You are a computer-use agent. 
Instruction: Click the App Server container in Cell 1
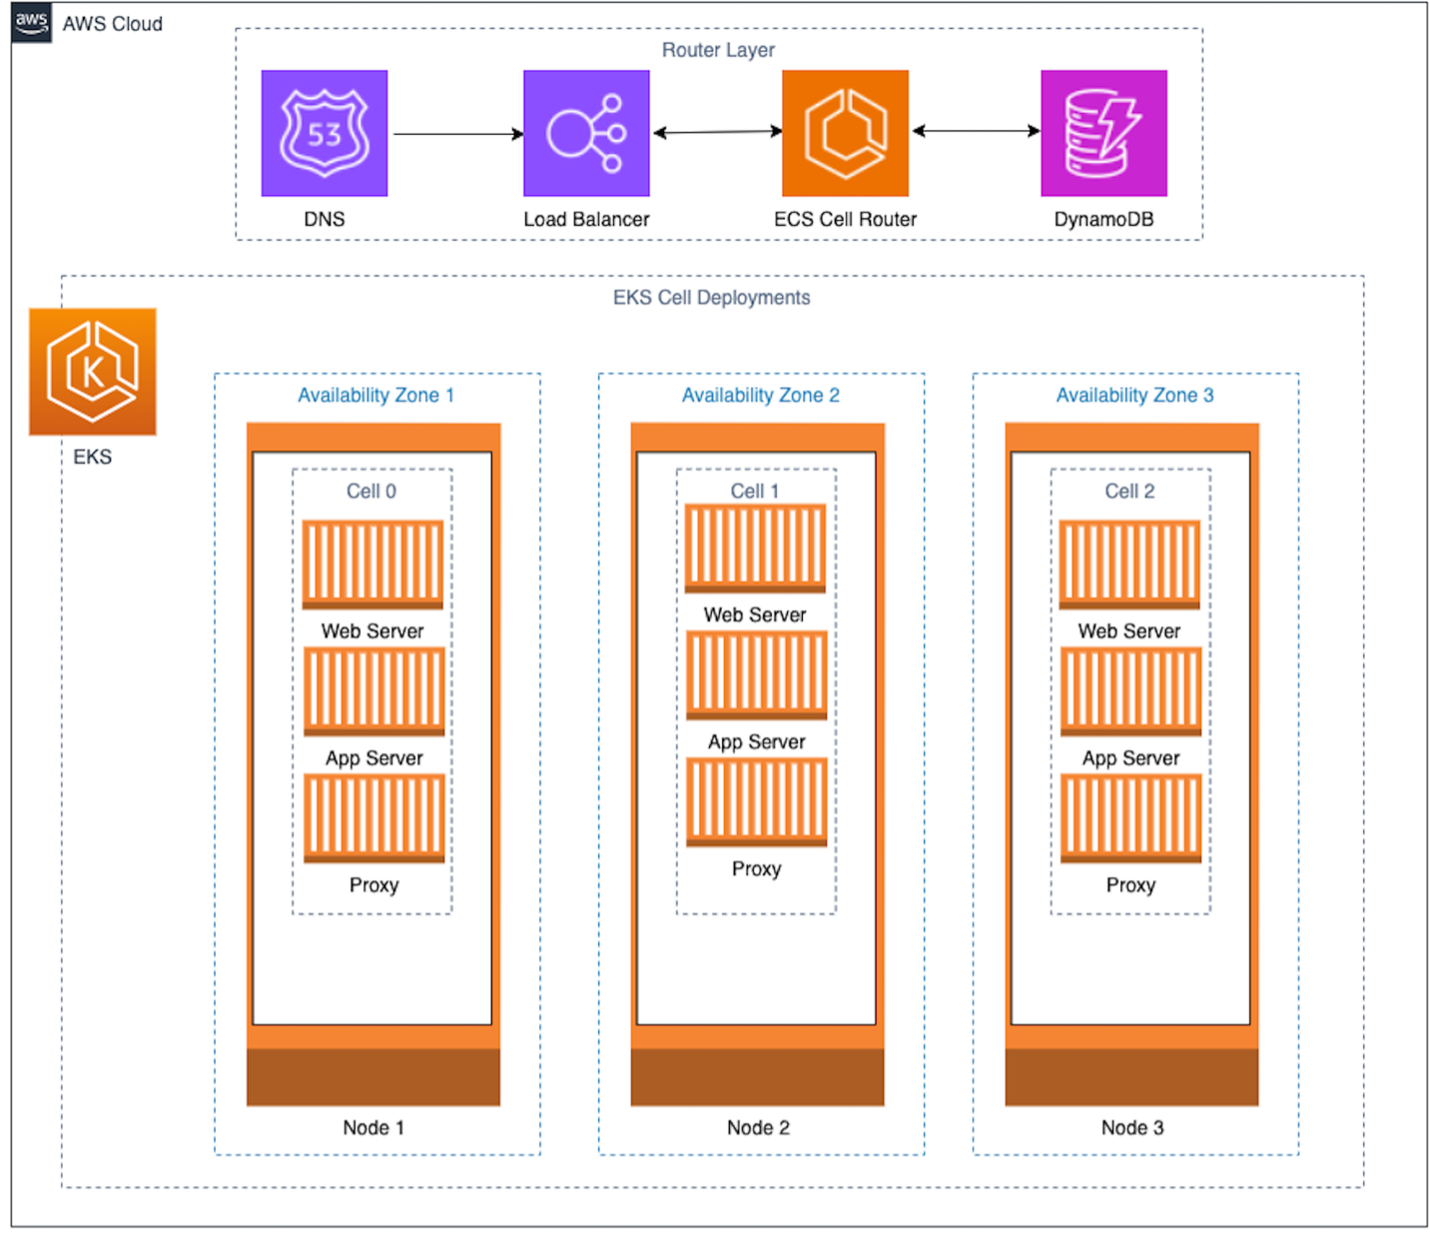click(x=757, y=676)
